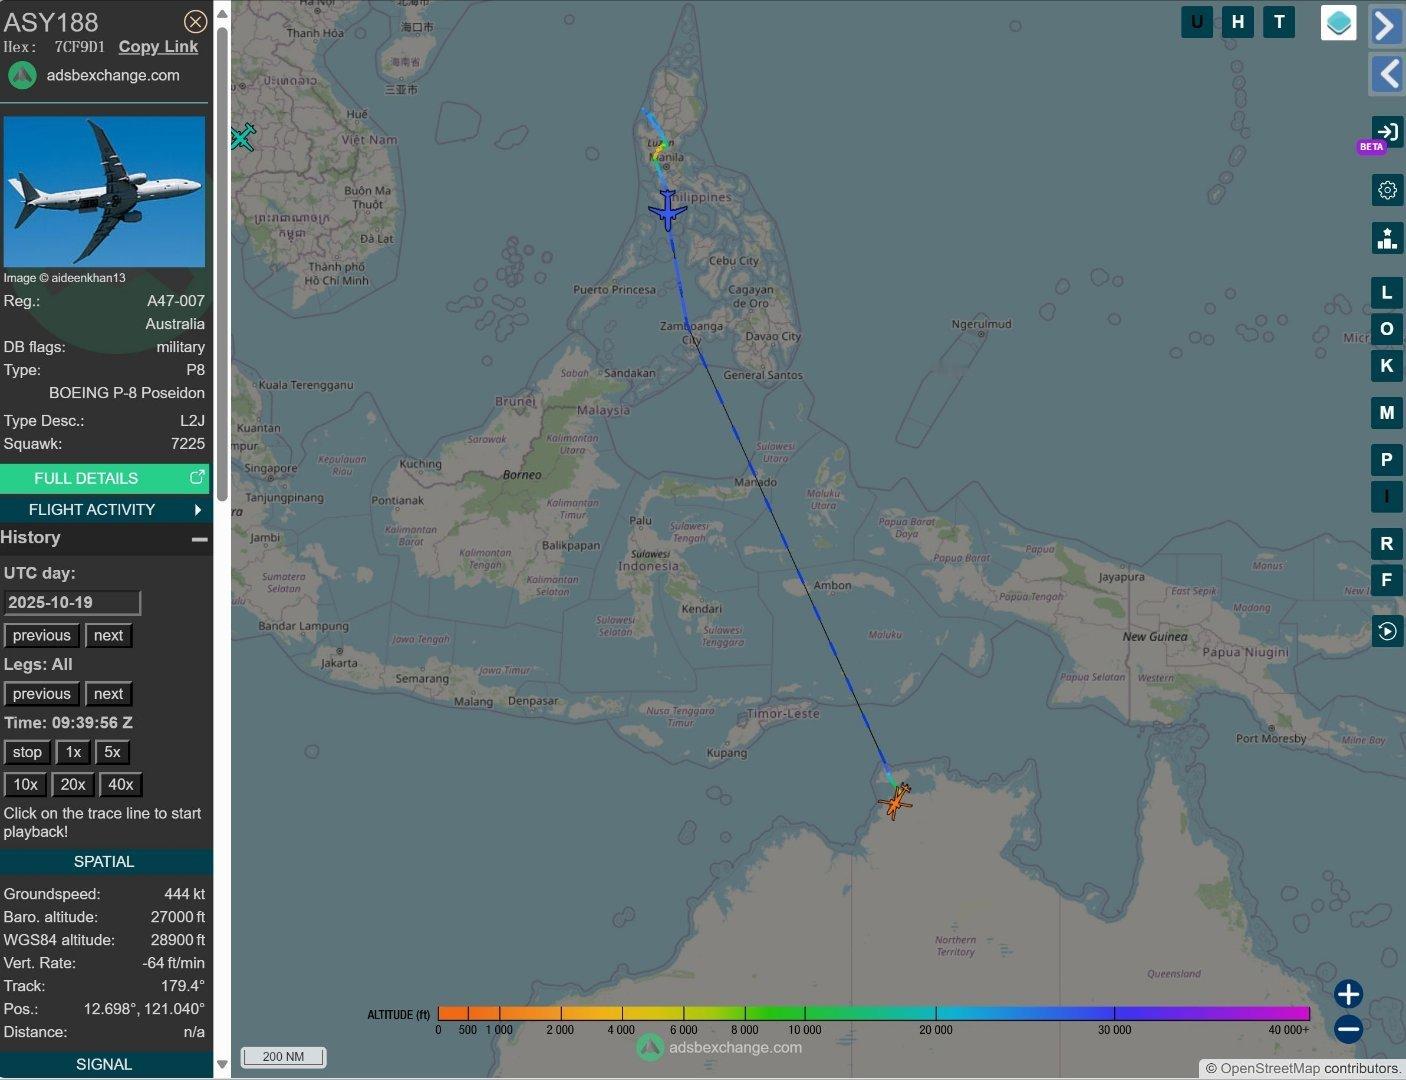This screenshot has height=1080, width=1406.
Task: Select the teal aircraft icon near Vietnam
Action: click(243, 137)
